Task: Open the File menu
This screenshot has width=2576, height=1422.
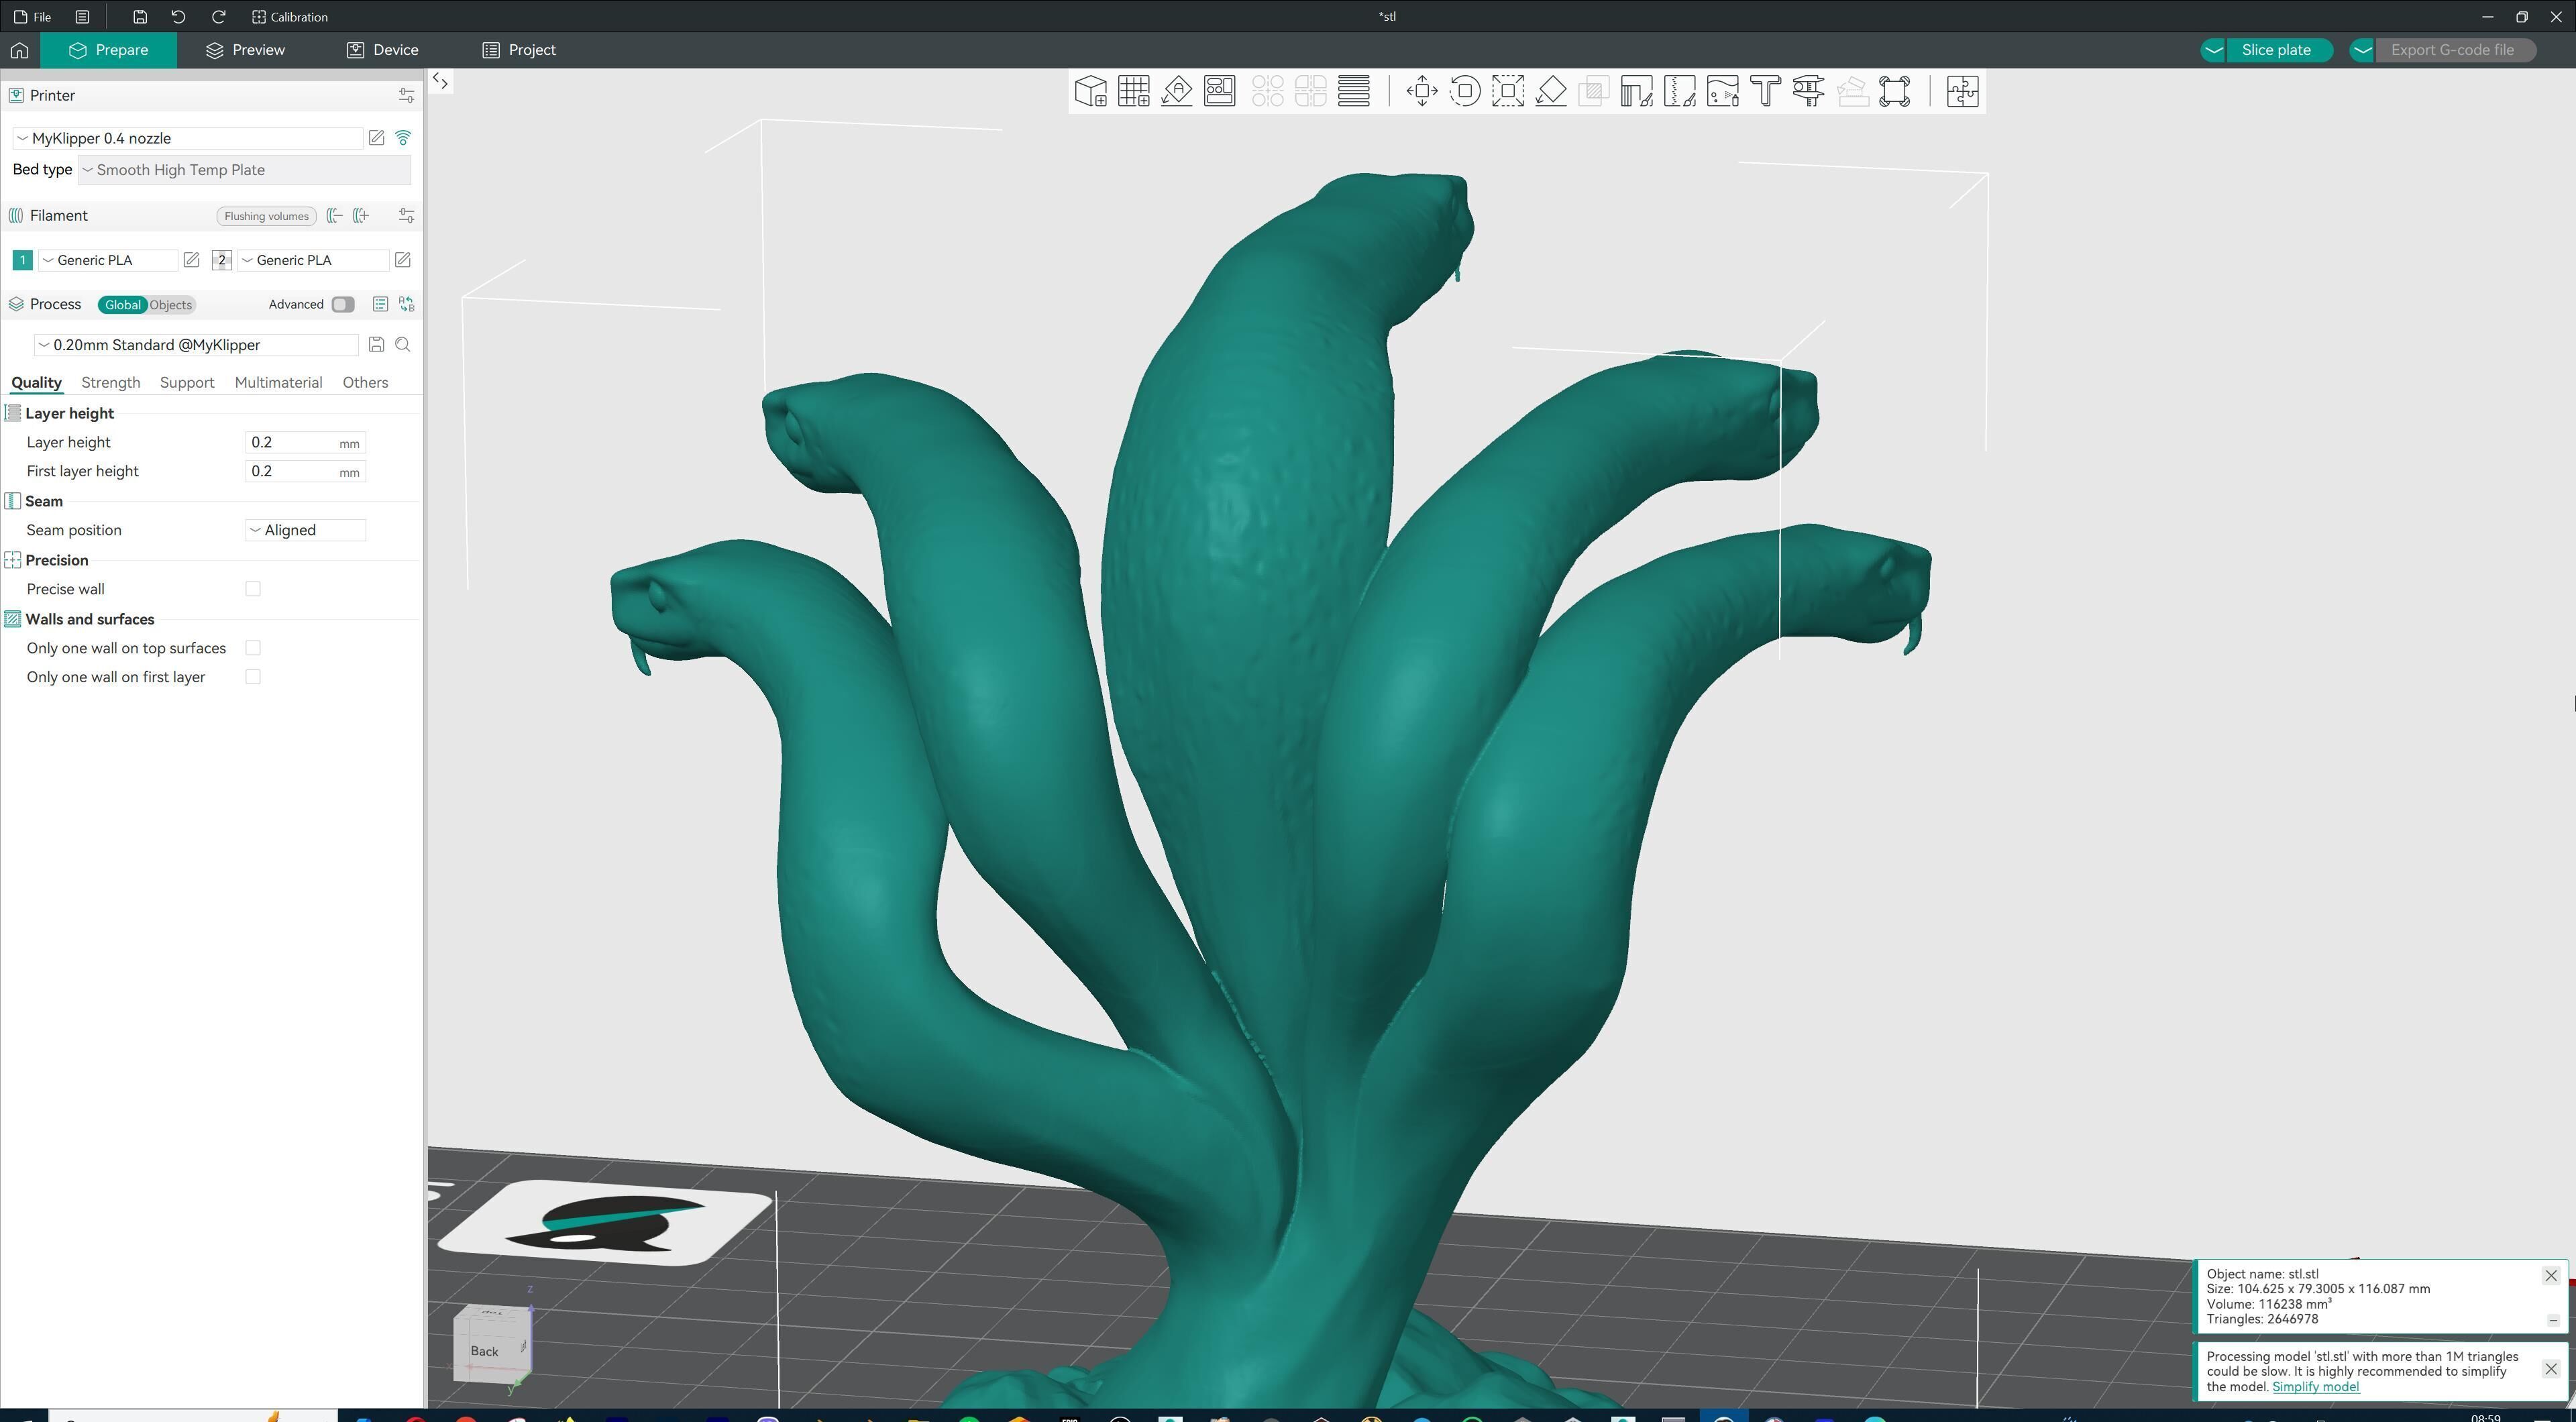Action: tap(33, 17)
